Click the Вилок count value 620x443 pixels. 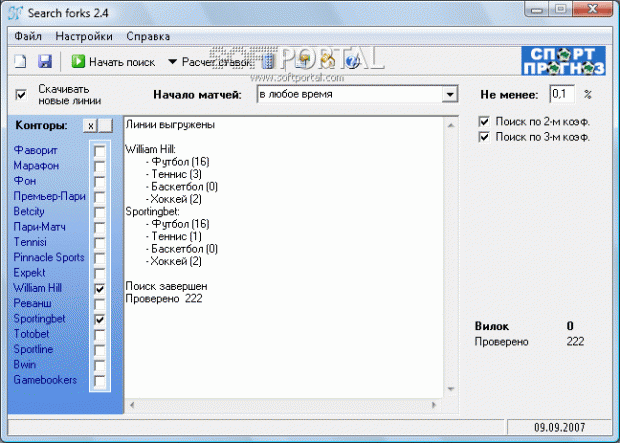click(570, 326)
